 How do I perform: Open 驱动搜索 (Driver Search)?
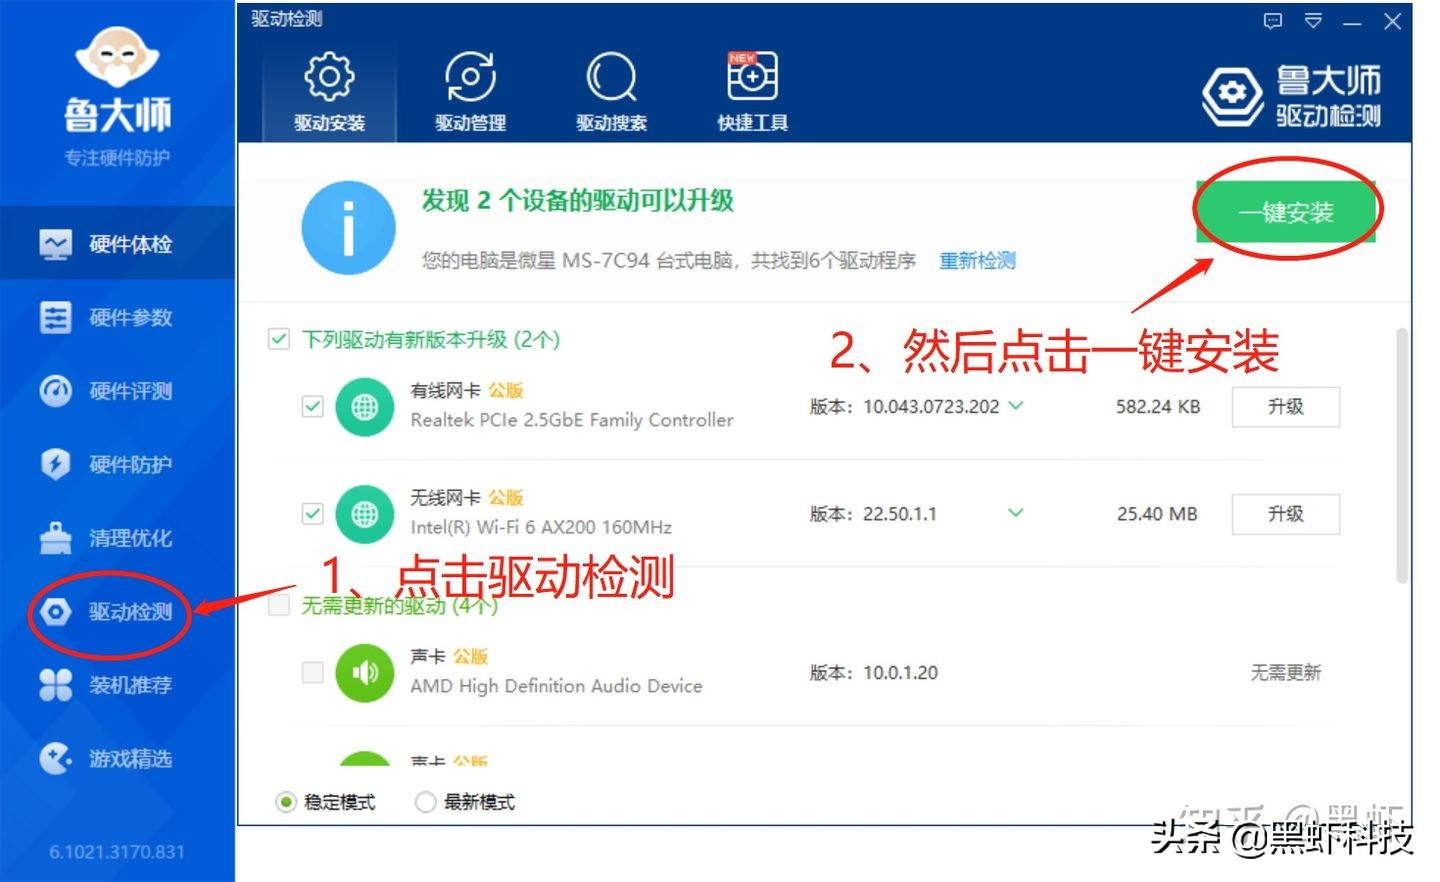[x=611, y=90]
